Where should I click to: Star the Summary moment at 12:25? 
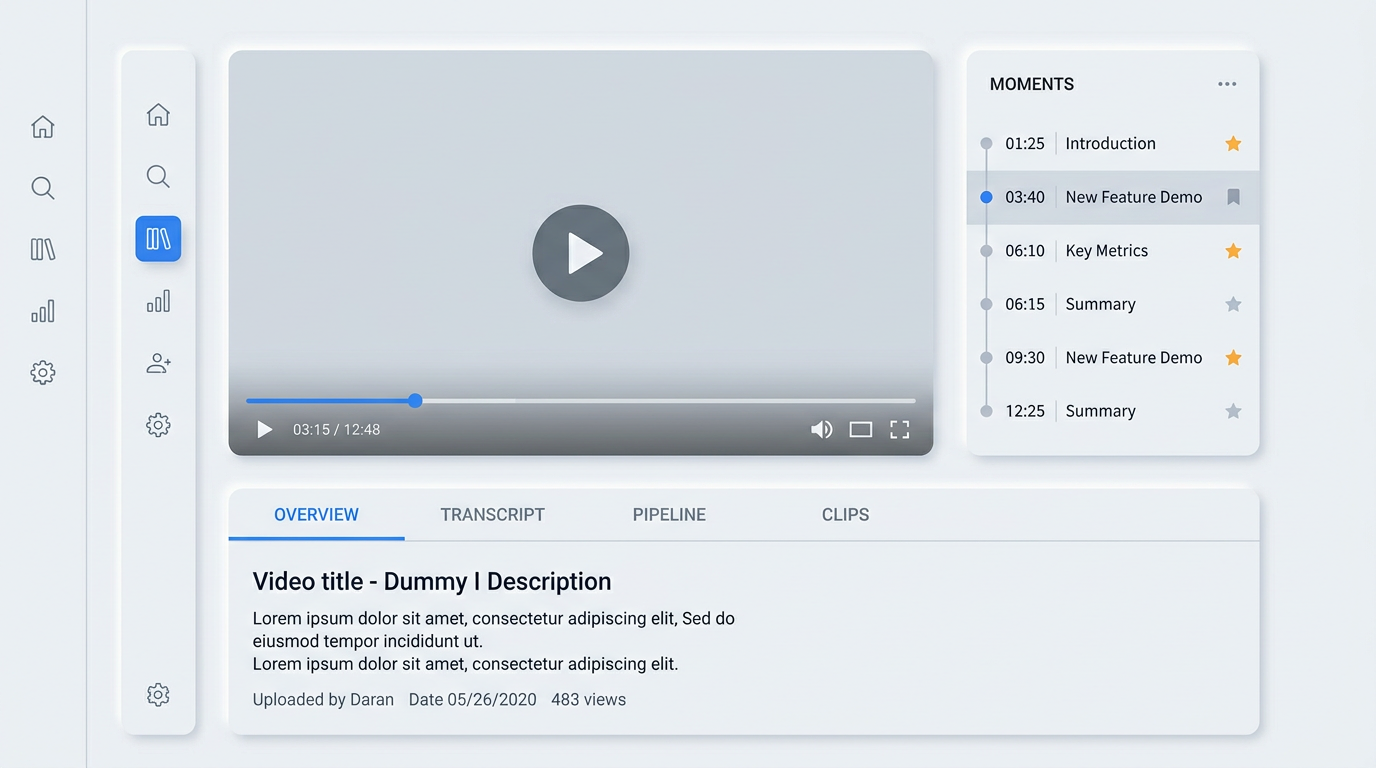[x=1233, y=411]
